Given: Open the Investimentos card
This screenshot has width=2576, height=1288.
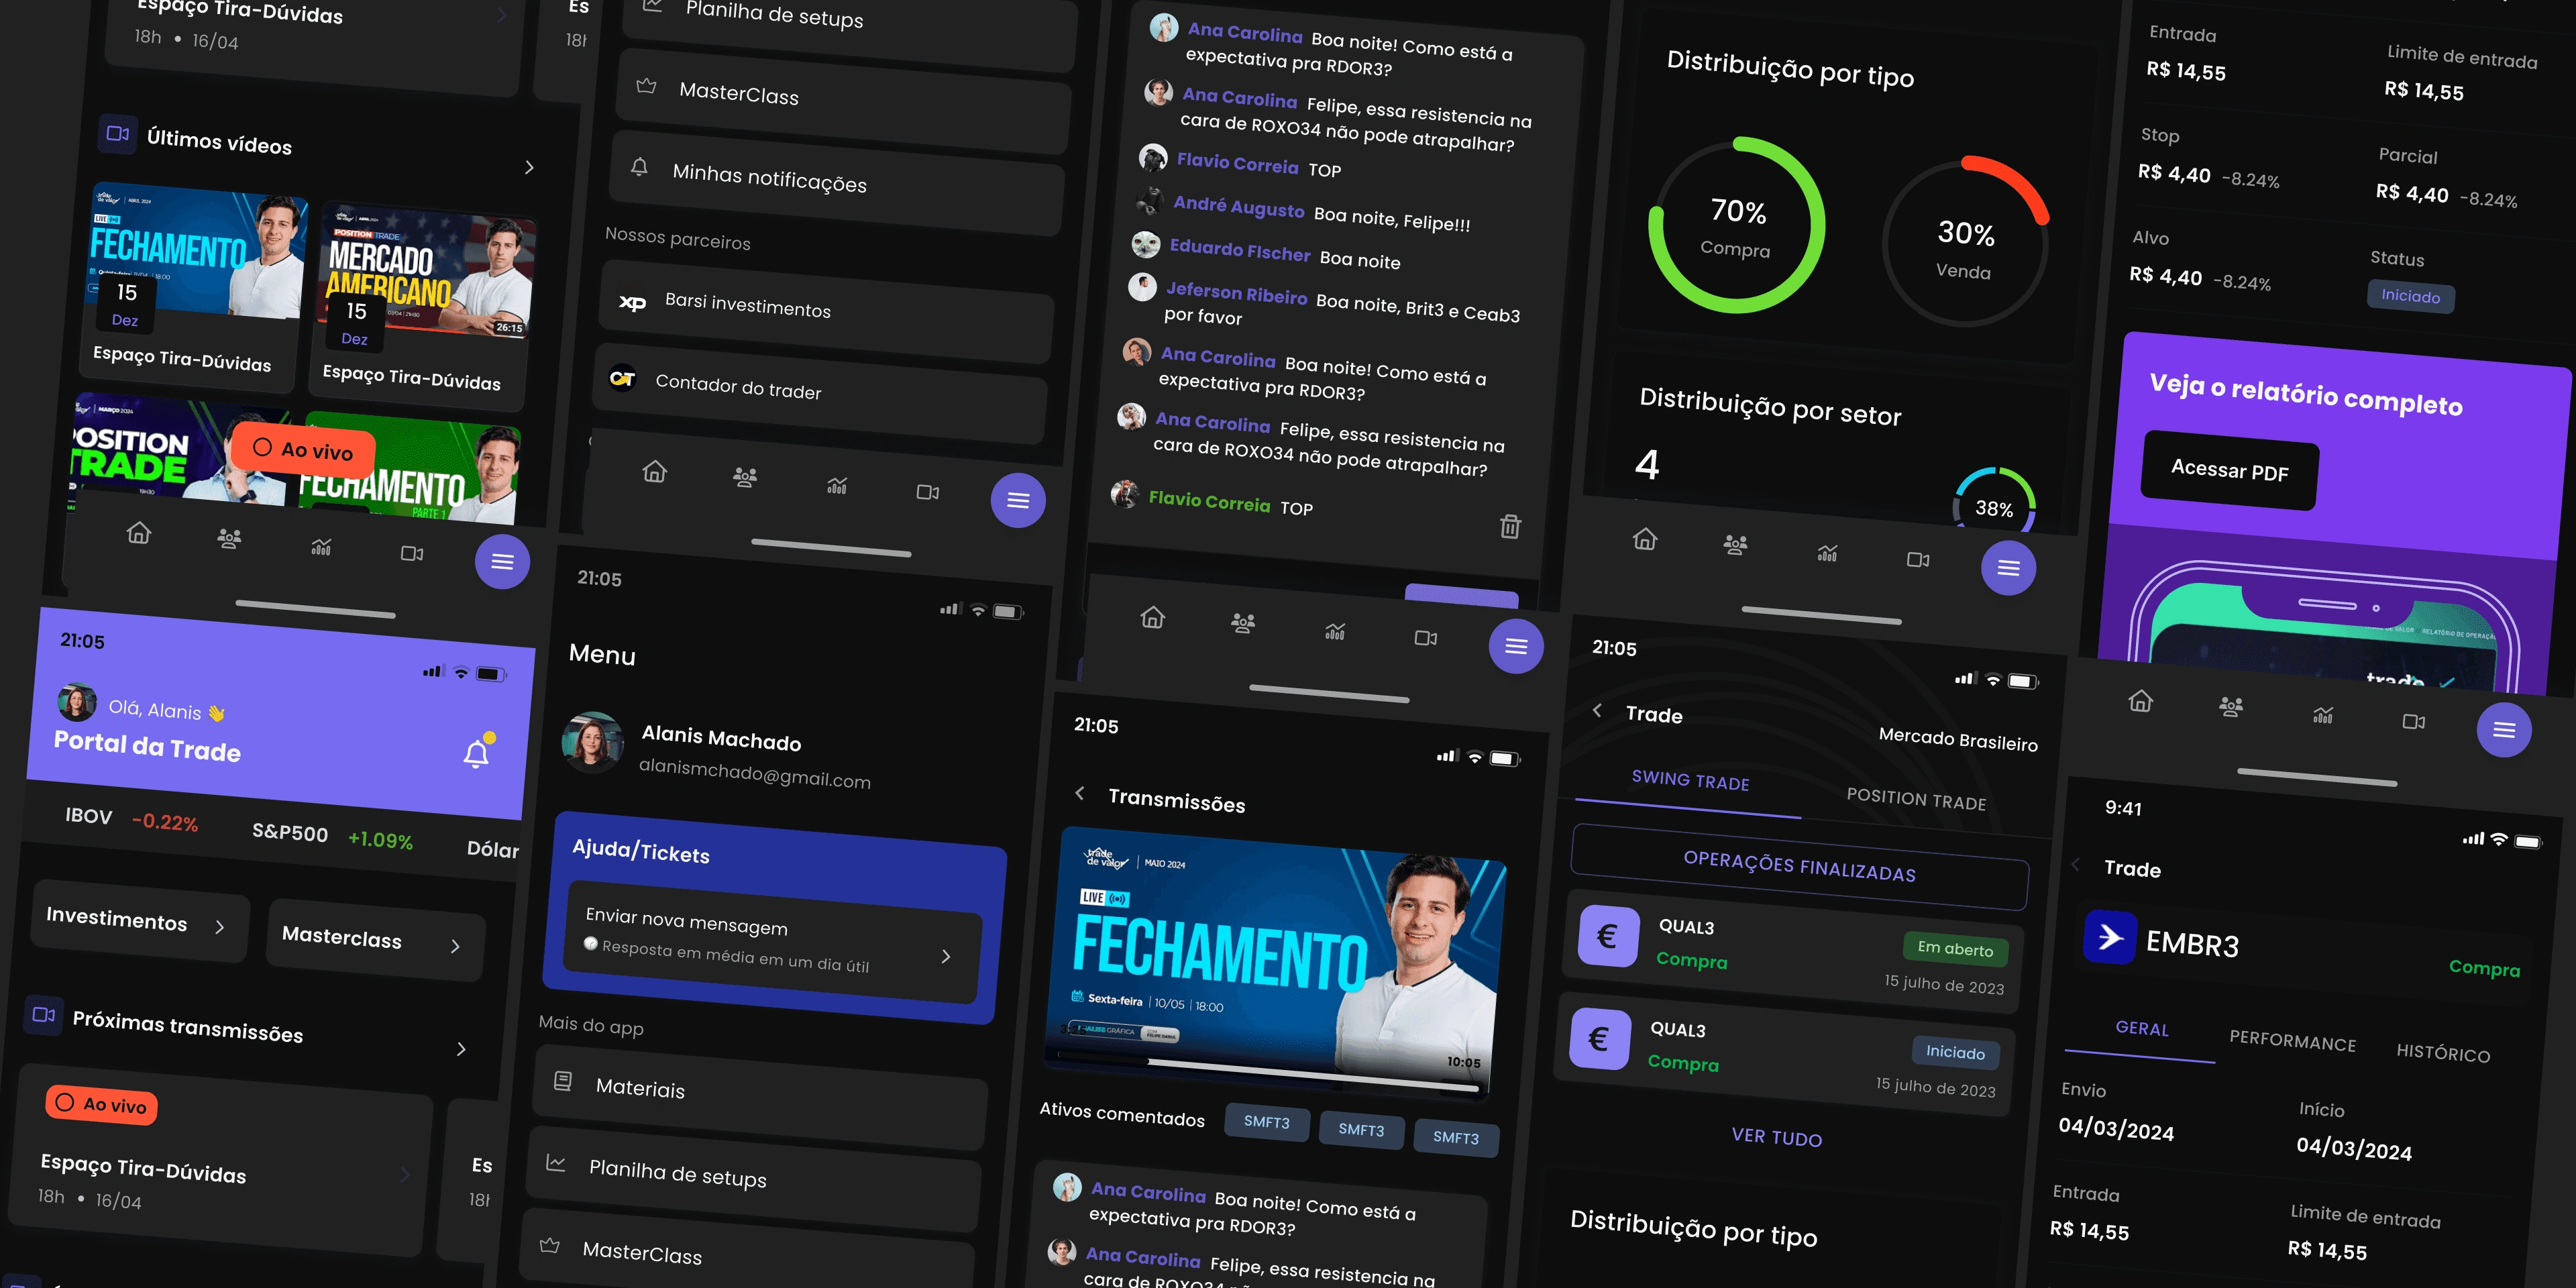Looking at the screenshot, I should pyautogui.click(x=139, y=922).
